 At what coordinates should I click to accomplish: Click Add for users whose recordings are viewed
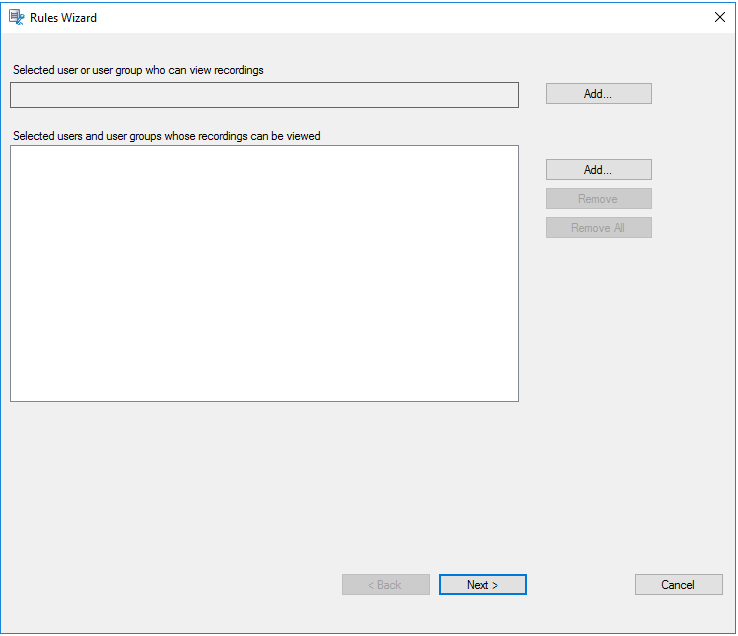click(x=598, y=170)
